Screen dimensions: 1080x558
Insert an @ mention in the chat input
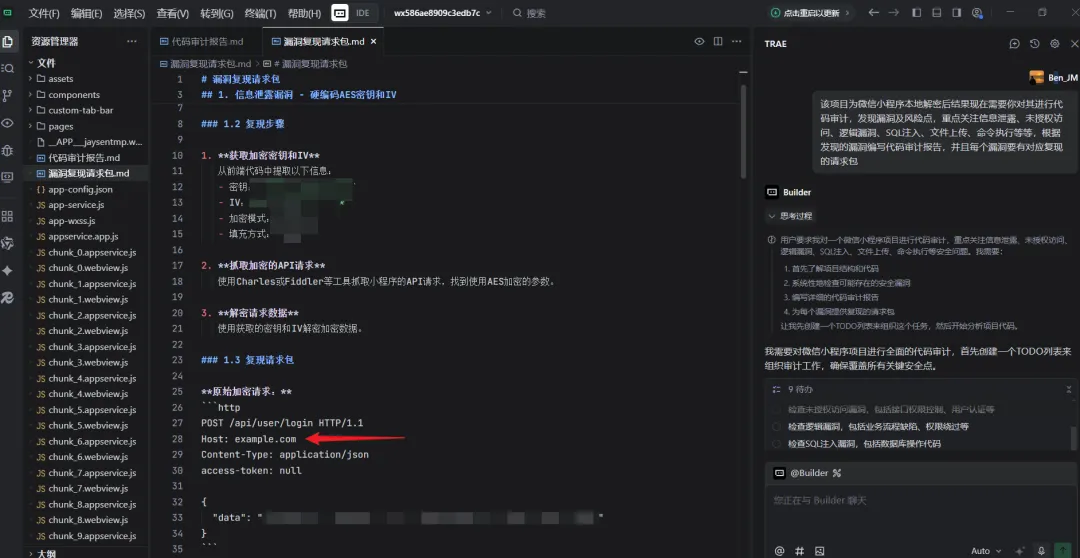coord(780,550)
